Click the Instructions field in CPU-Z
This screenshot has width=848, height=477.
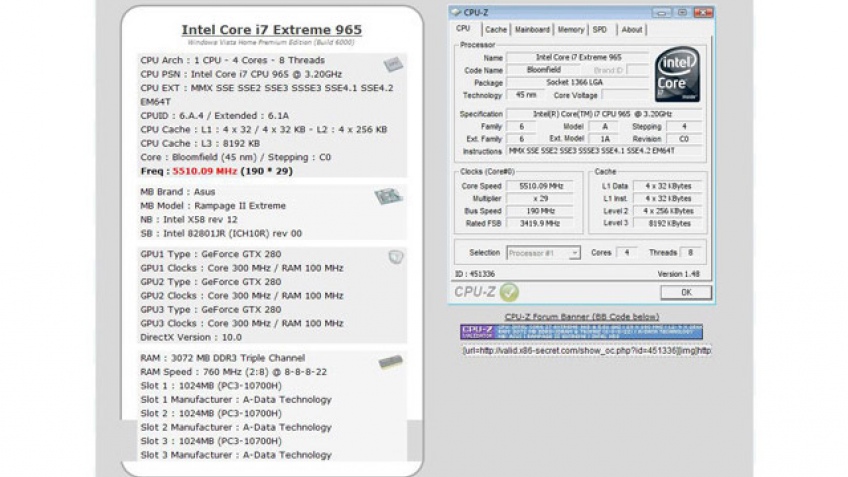point(605,151)
